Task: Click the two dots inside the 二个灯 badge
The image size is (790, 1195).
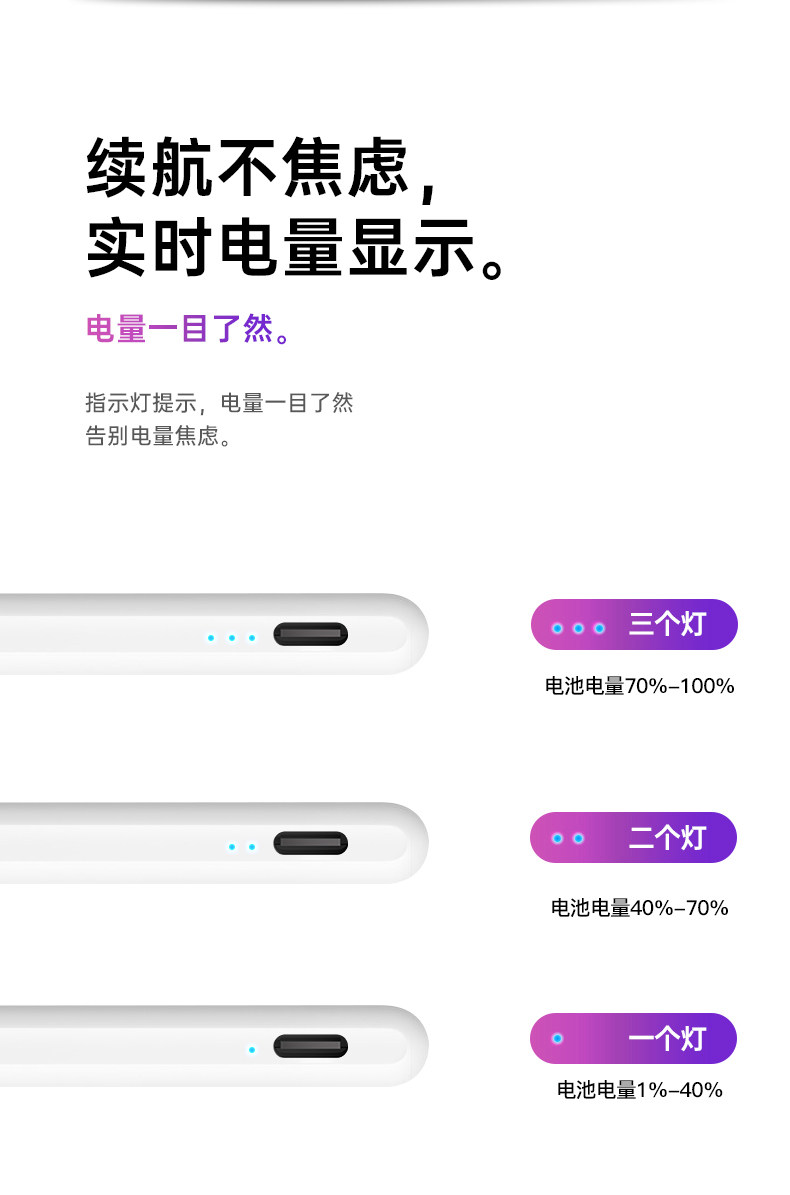Action: [x=567, y=838]
